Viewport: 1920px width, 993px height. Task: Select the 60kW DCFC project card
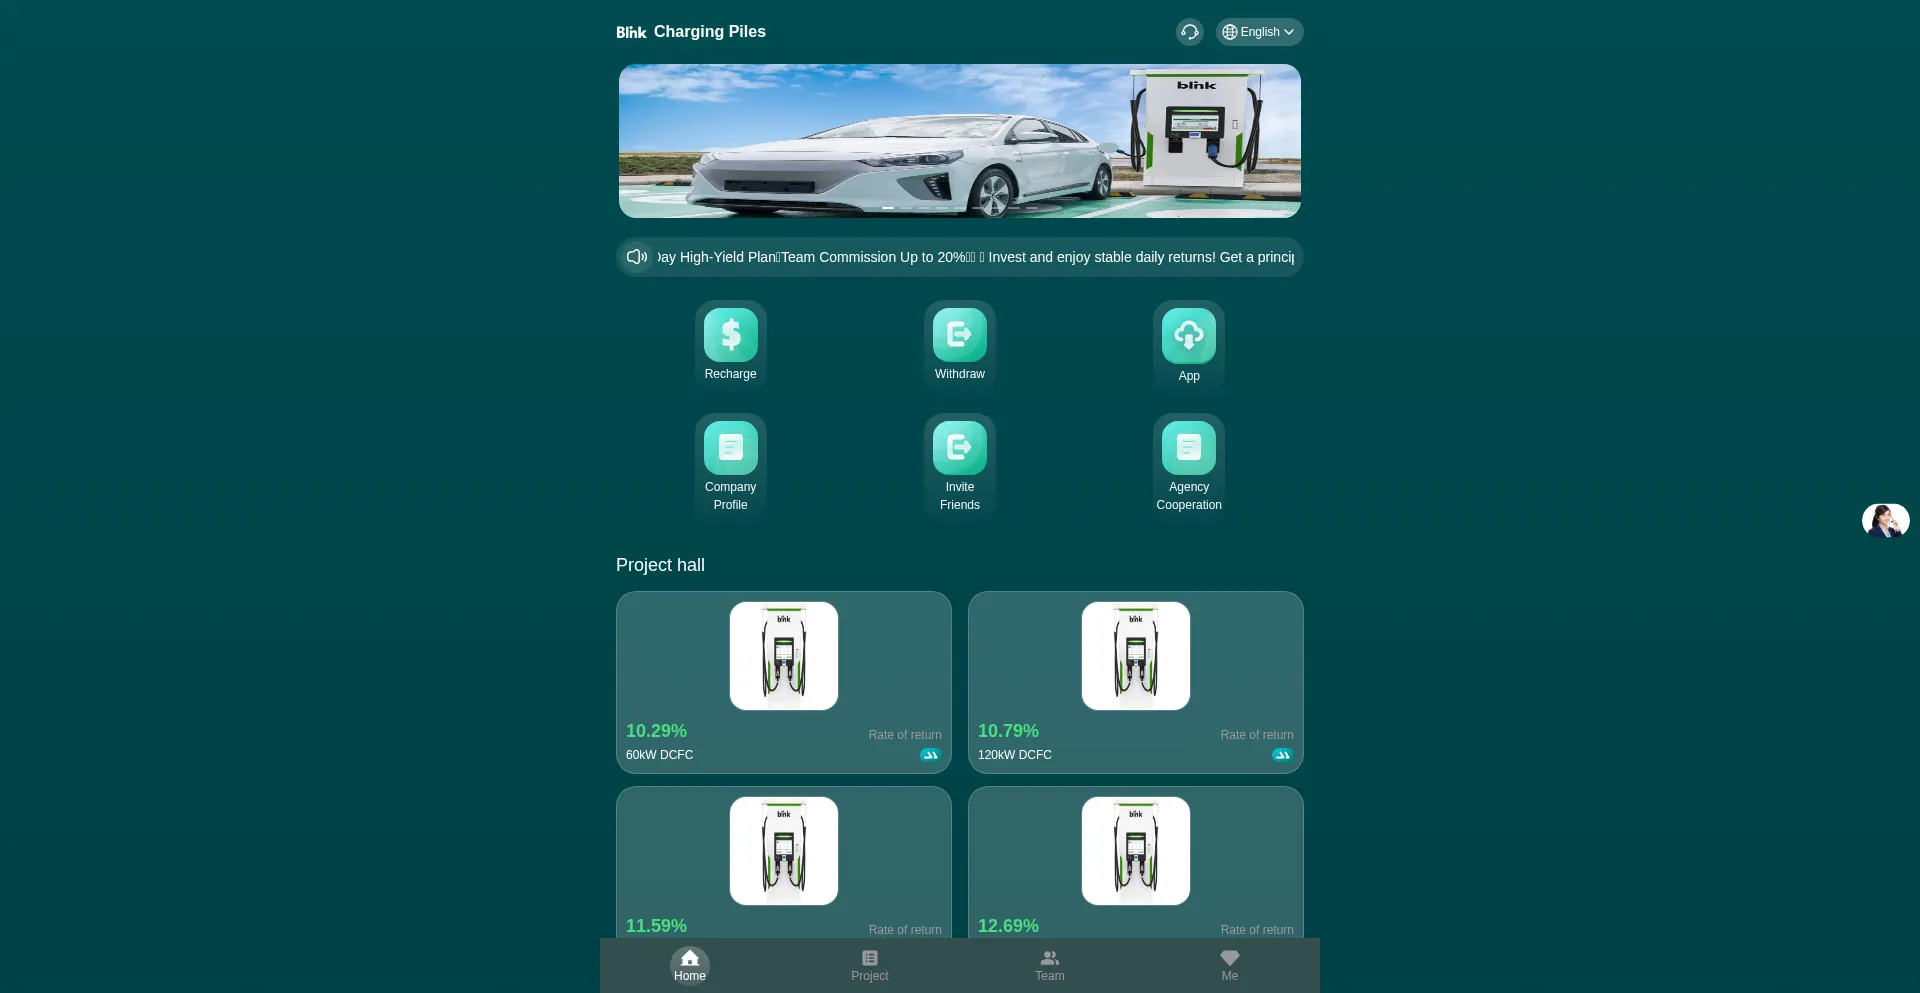pos(783,683)
